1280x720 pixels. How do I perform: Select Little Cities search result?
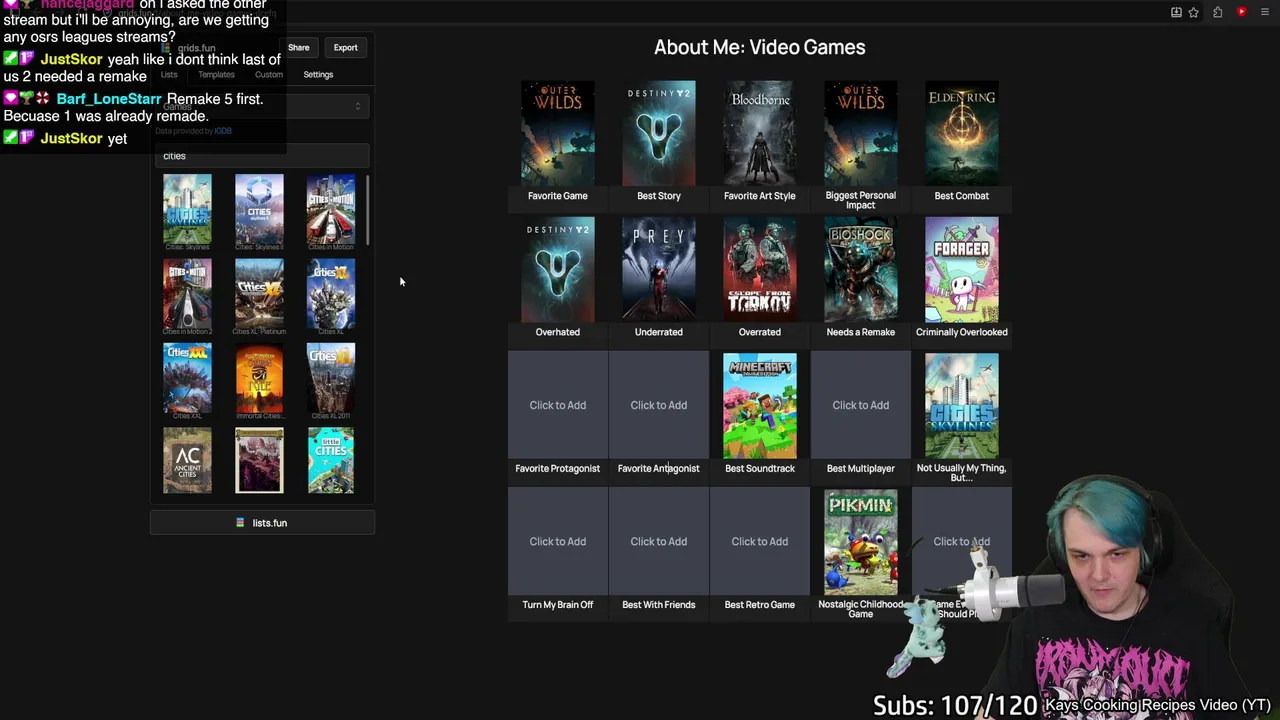pos(331,460)
